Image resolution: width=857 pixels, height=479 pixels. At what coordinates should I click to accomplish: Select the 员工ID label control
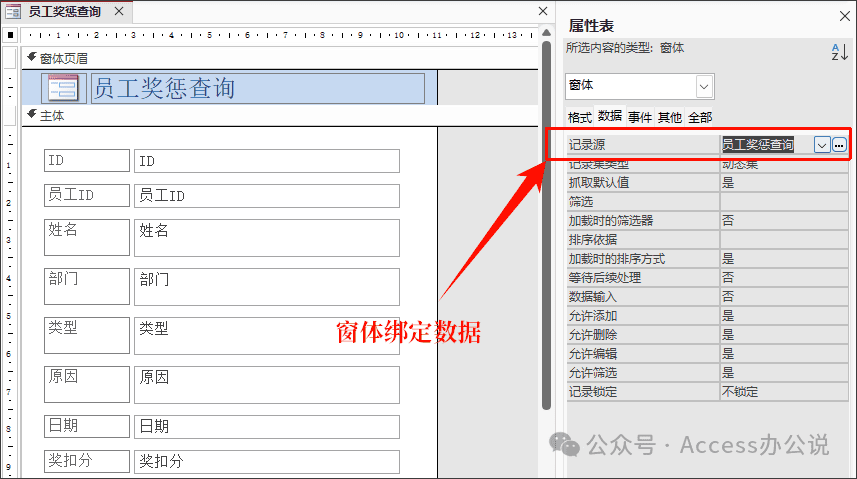point(87,195)
